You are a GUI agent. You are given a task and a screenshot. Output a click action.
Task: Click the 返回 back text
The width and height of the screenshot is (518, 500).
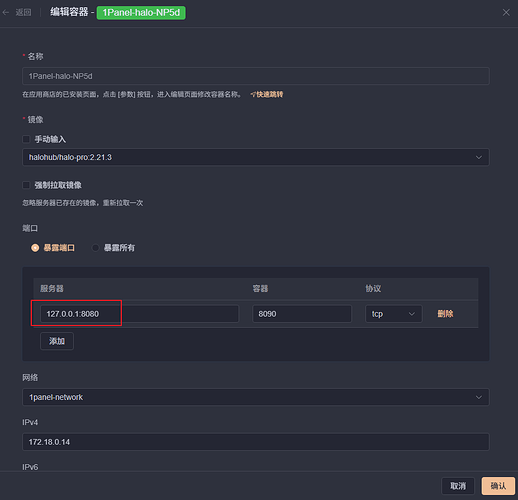click(x=23, y=13)
